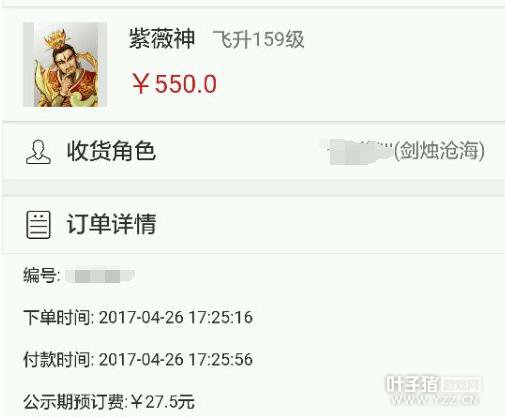Click the WWW.YZZ.CN watermark text
This screenshot has width=505, height=417.
[x=435, y=399]
